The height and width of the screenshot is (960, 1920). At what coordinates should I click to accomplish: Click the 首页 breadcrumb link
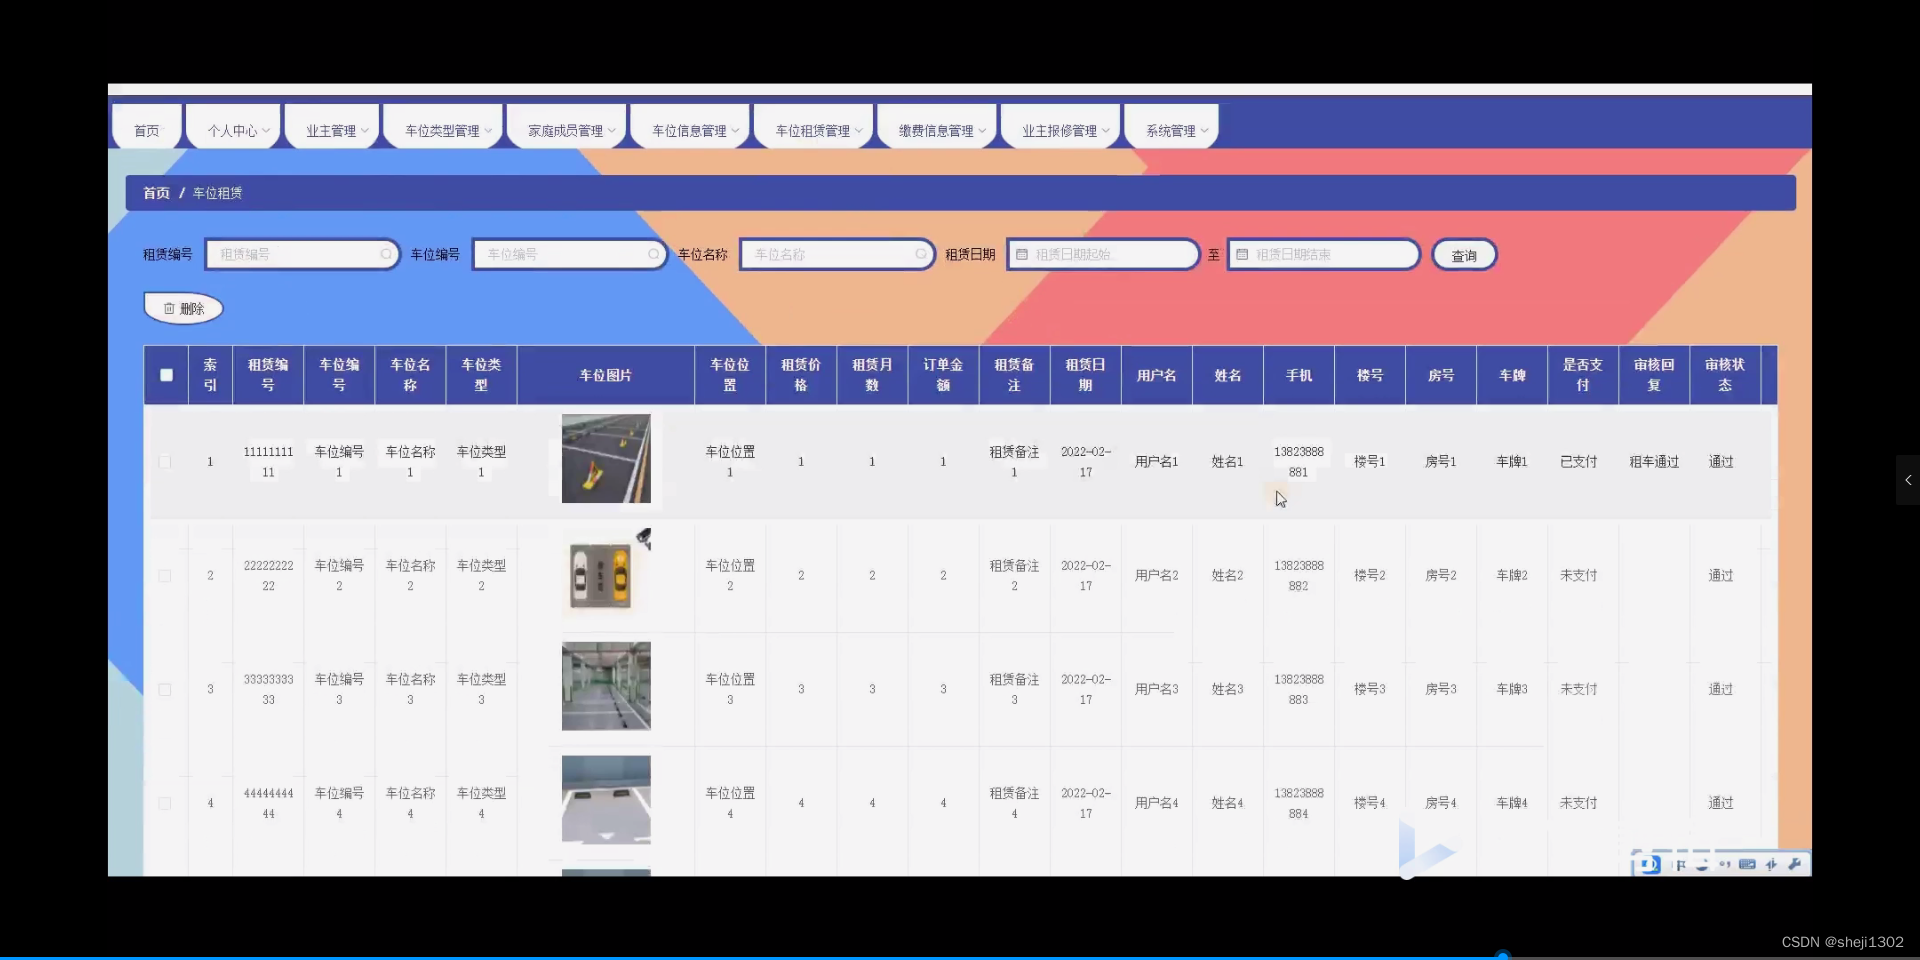point(155,192)
